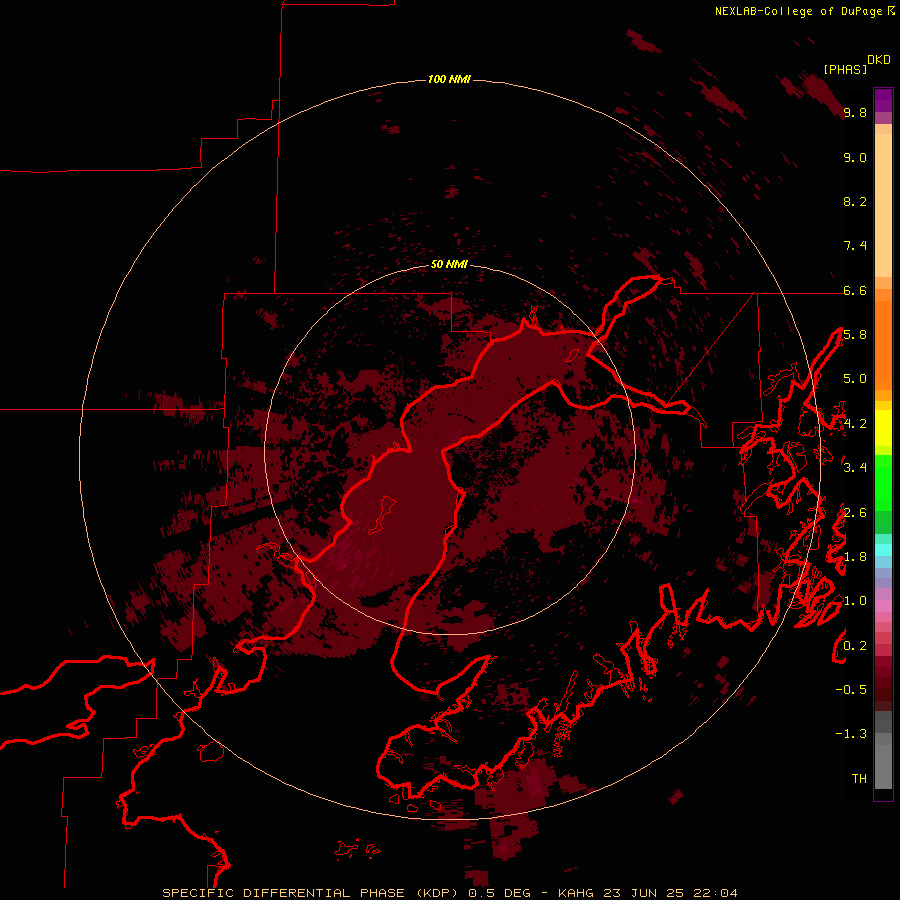Click the 50 NMI range ring label
This screenshot has height=900, width=900.
(449, 264)
